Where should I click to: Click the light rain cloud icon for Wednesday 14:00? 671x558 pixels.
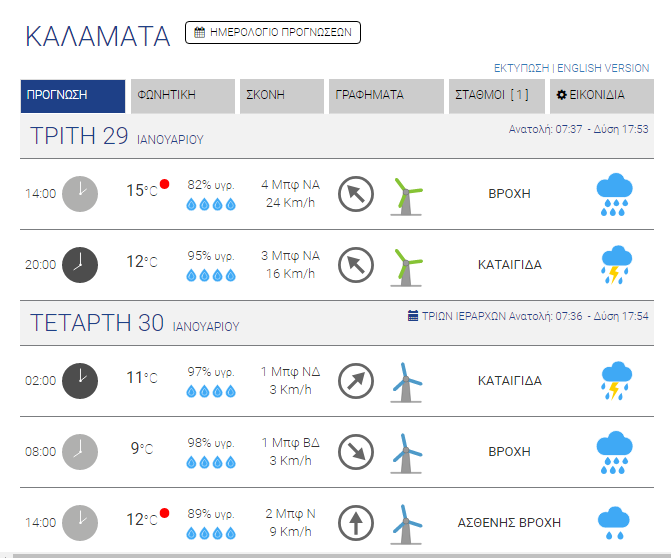coord(613,521)
